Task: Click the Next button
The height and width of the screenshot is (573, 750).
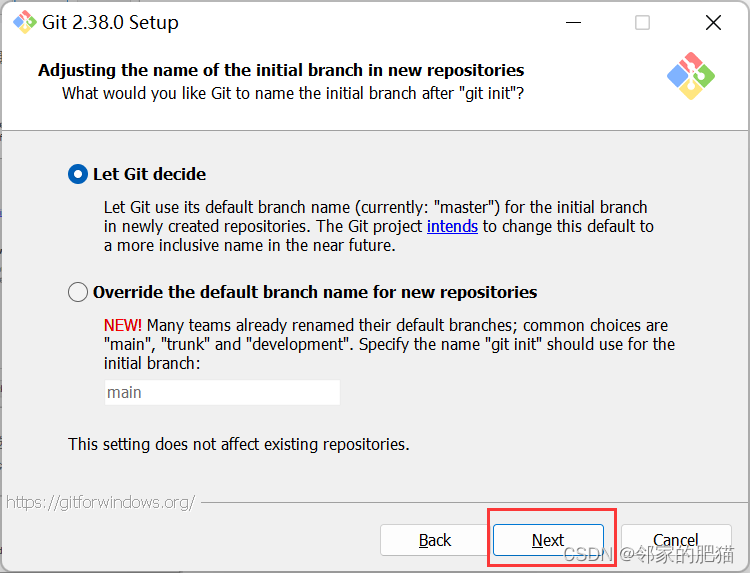Action: point(548,540)
